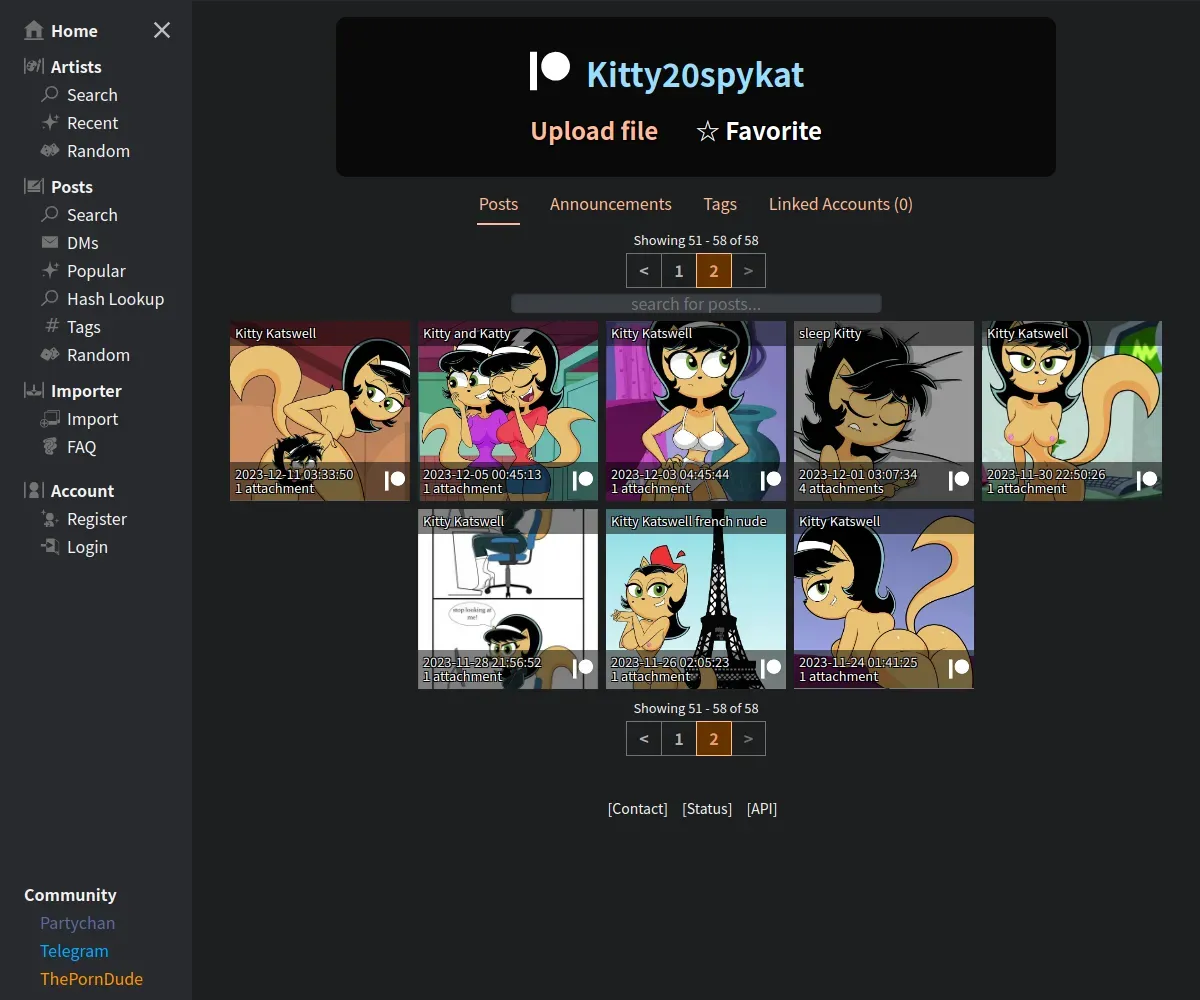
Task: Open the Artists section heading icon
Action: coord(34,67)
